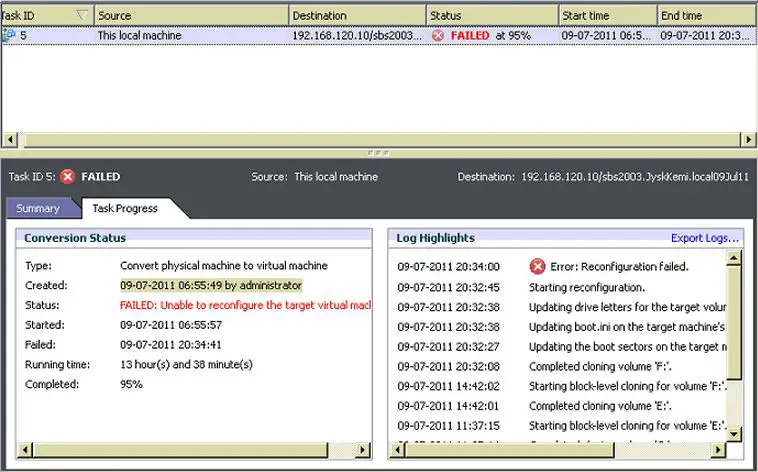Open the Export Logs link

click(x=705, y=238)
